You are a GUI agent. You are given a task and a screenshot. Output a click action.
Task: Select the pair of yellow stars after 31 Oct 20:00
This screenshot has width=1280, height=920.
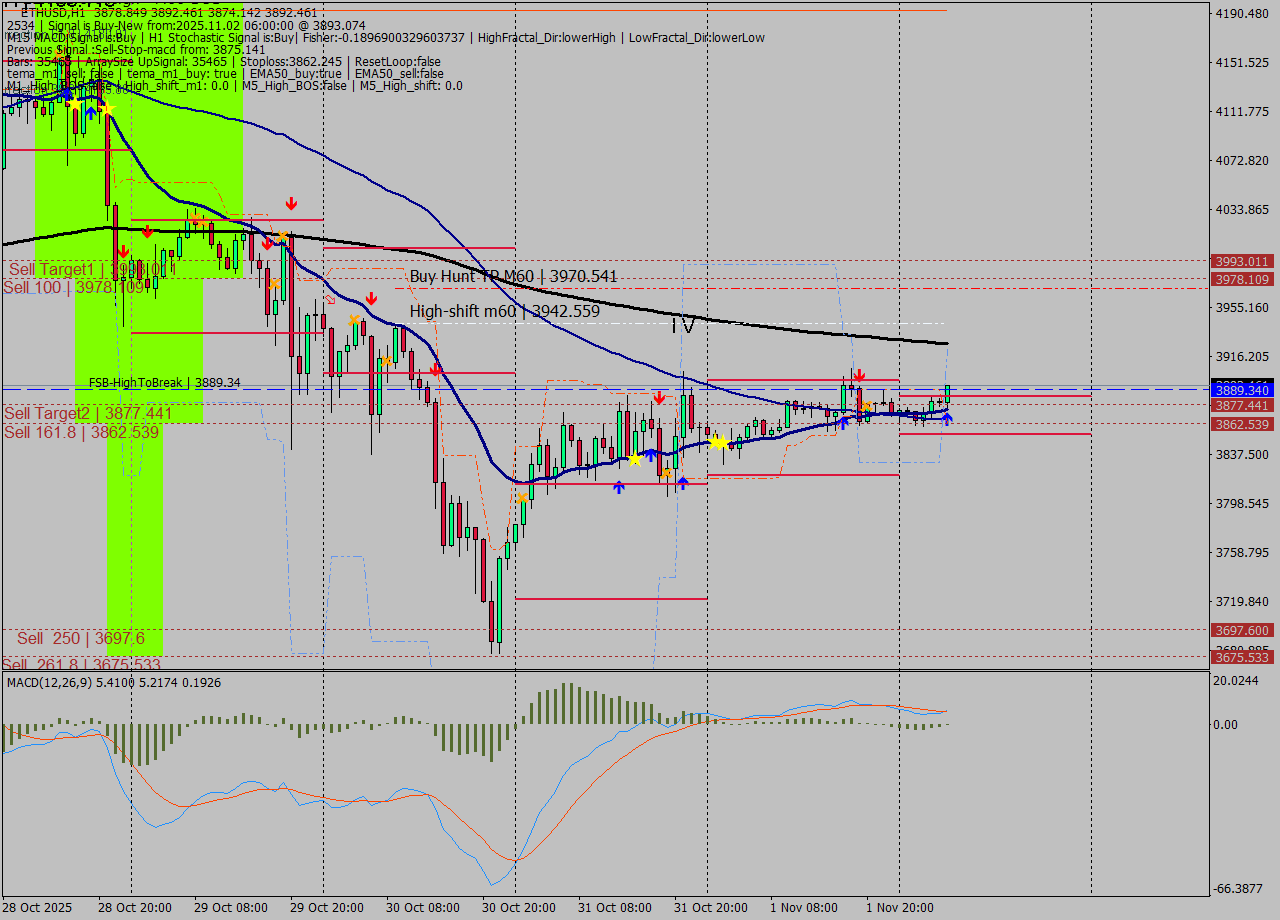tap(719, 442)
